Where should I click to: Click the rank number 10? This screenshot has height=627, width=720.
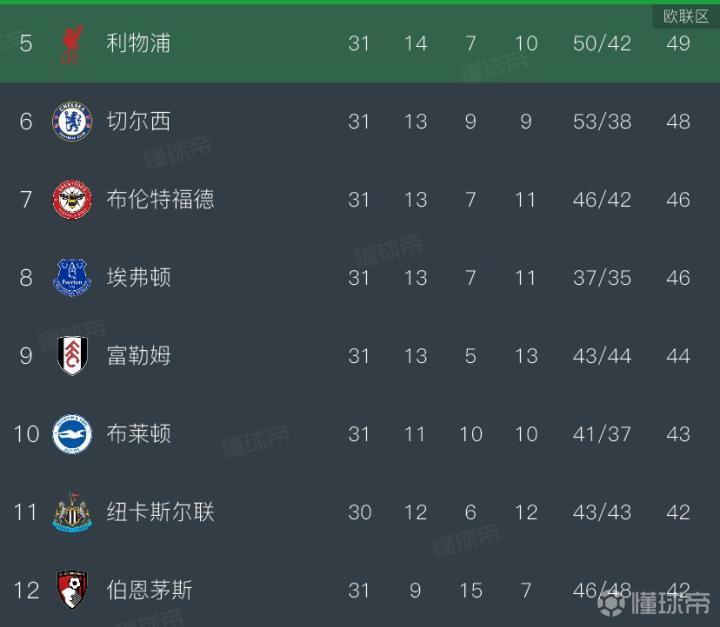[x=26, y=434]
